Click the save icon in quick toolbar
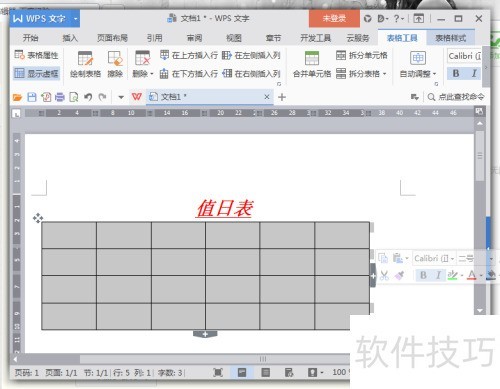 tap(32, 97)
